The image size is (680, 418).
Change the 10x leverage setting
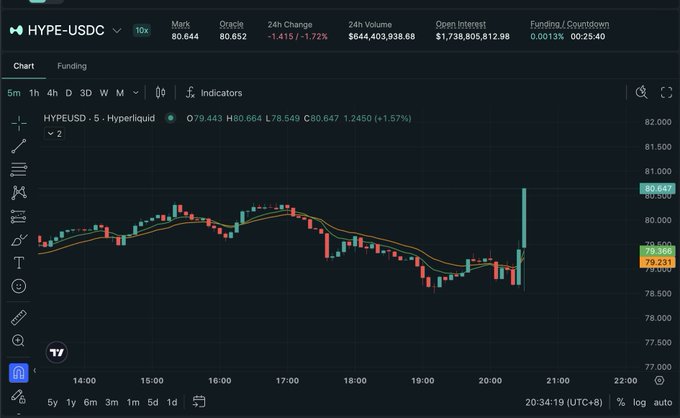click(142, 30)
